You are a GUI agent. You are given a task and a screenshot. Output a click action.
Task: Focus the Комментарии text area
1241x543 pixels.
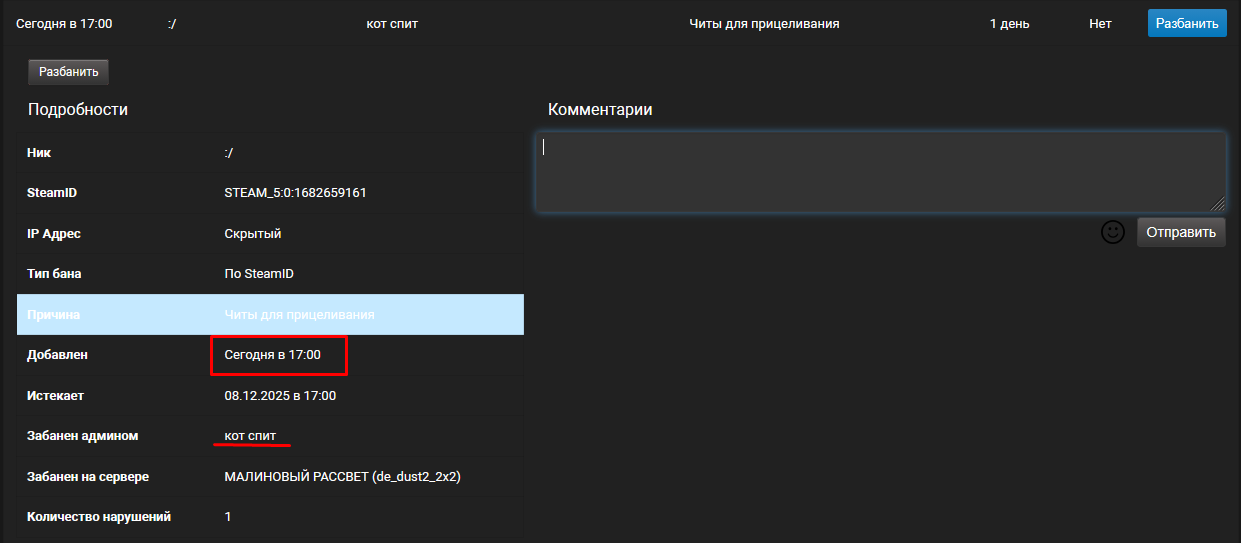click(880, 172)
